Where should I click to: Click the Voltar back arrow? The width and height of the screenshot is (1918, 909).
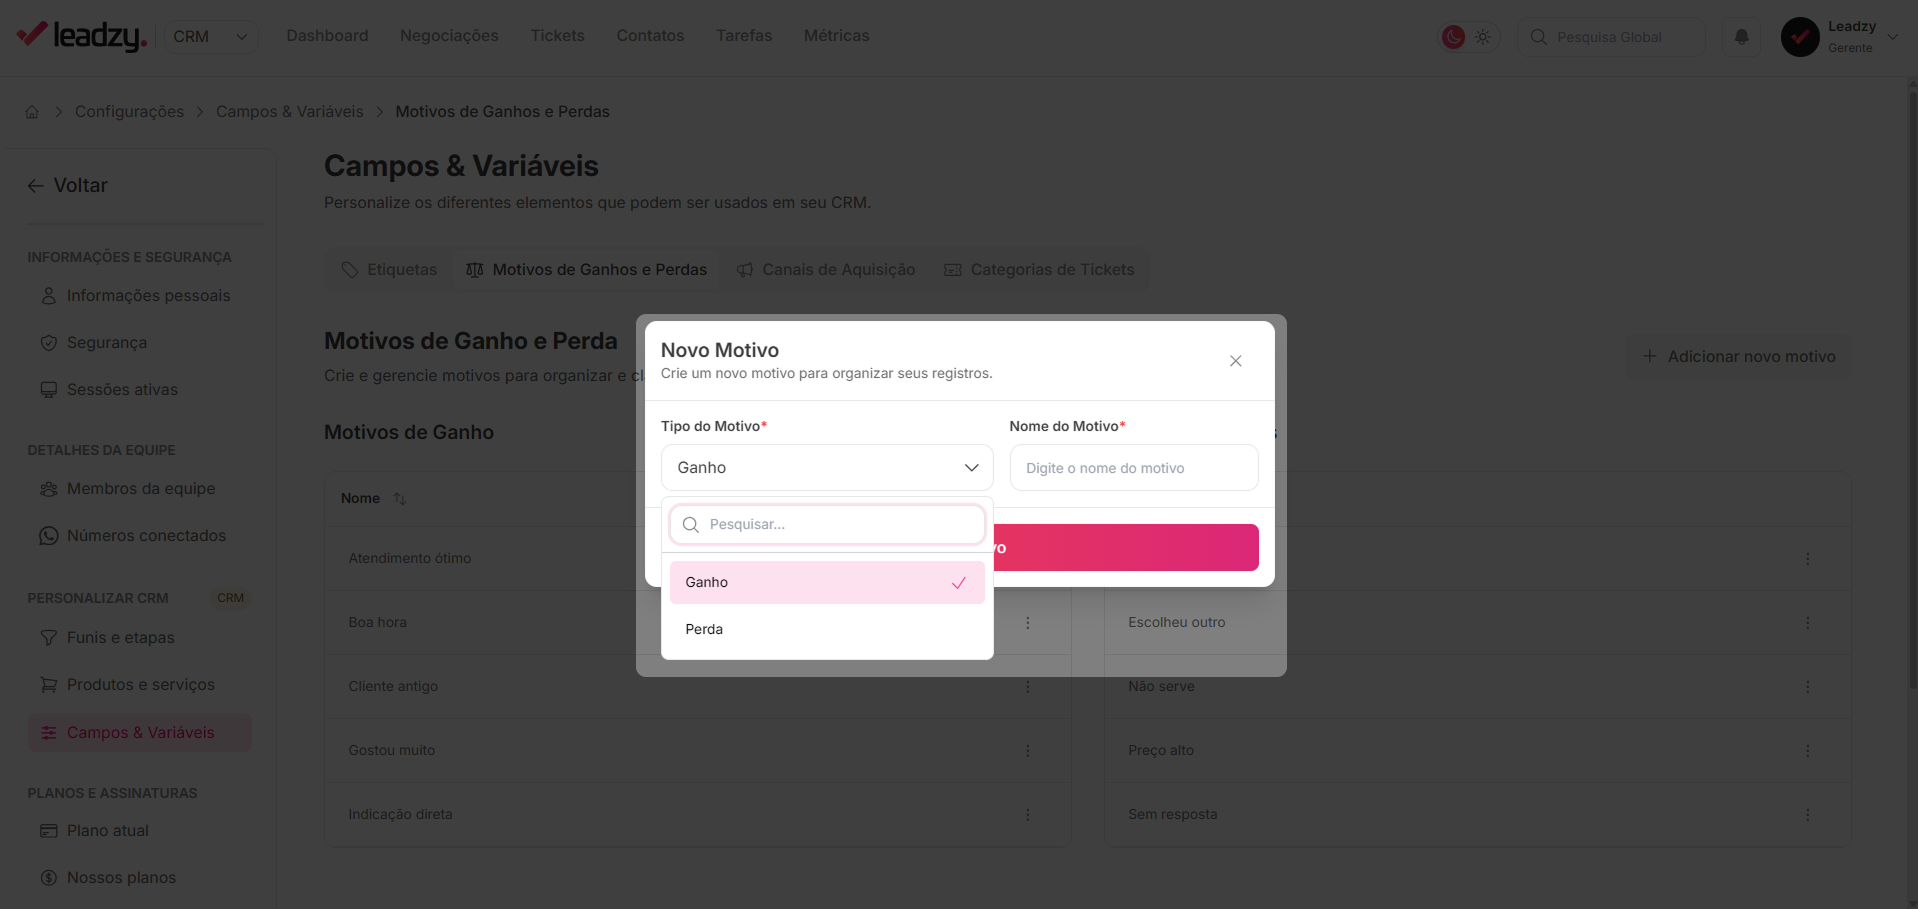coord(36,186)
